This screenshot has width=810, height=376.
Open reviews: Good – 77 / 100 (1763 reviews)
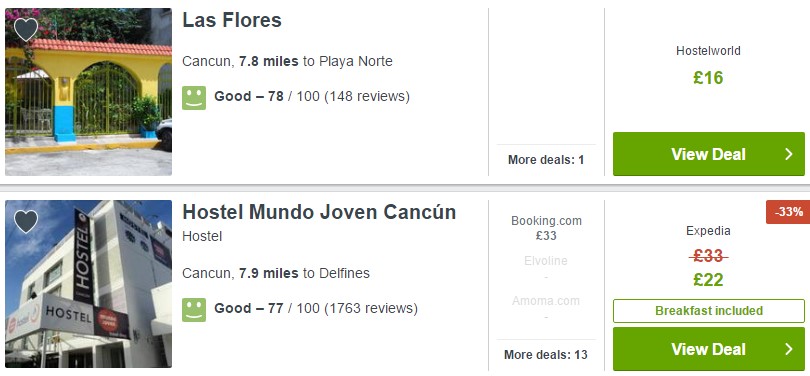click(x=316, y=308)
